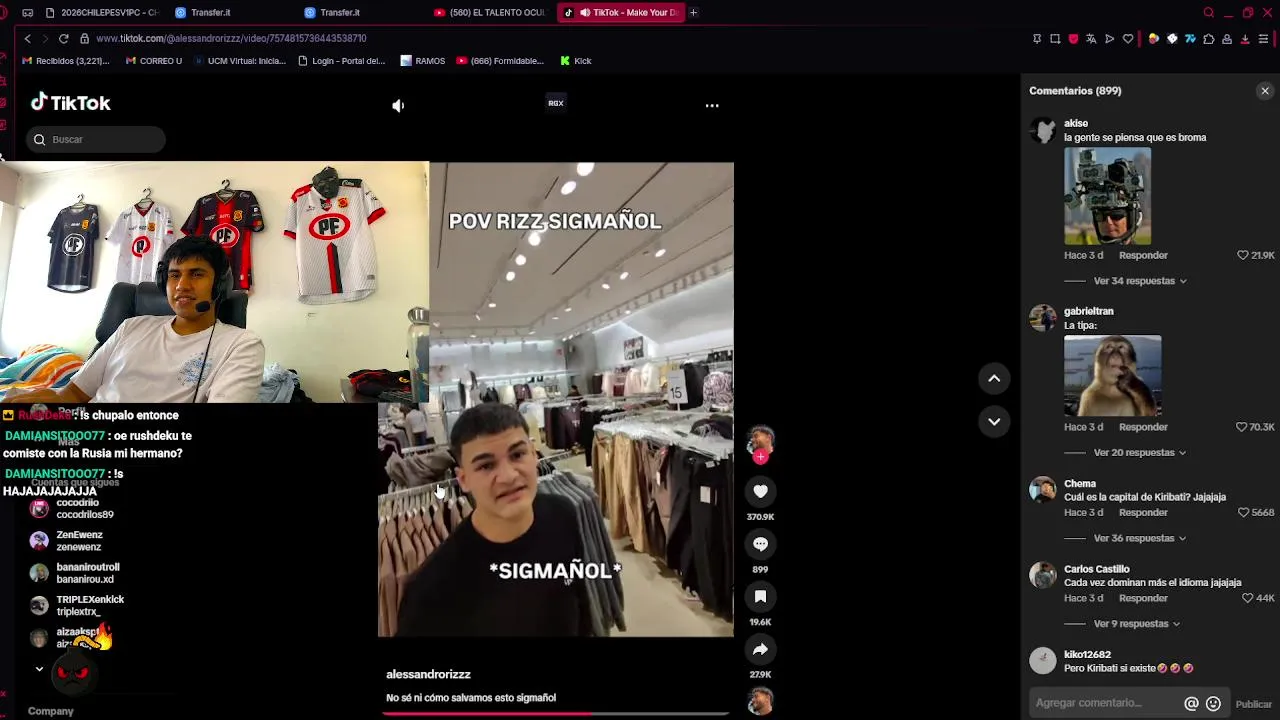Open CORREO U bookmark
The width and height of the screenshot is (1280, 720).
[x=154, y=61]
